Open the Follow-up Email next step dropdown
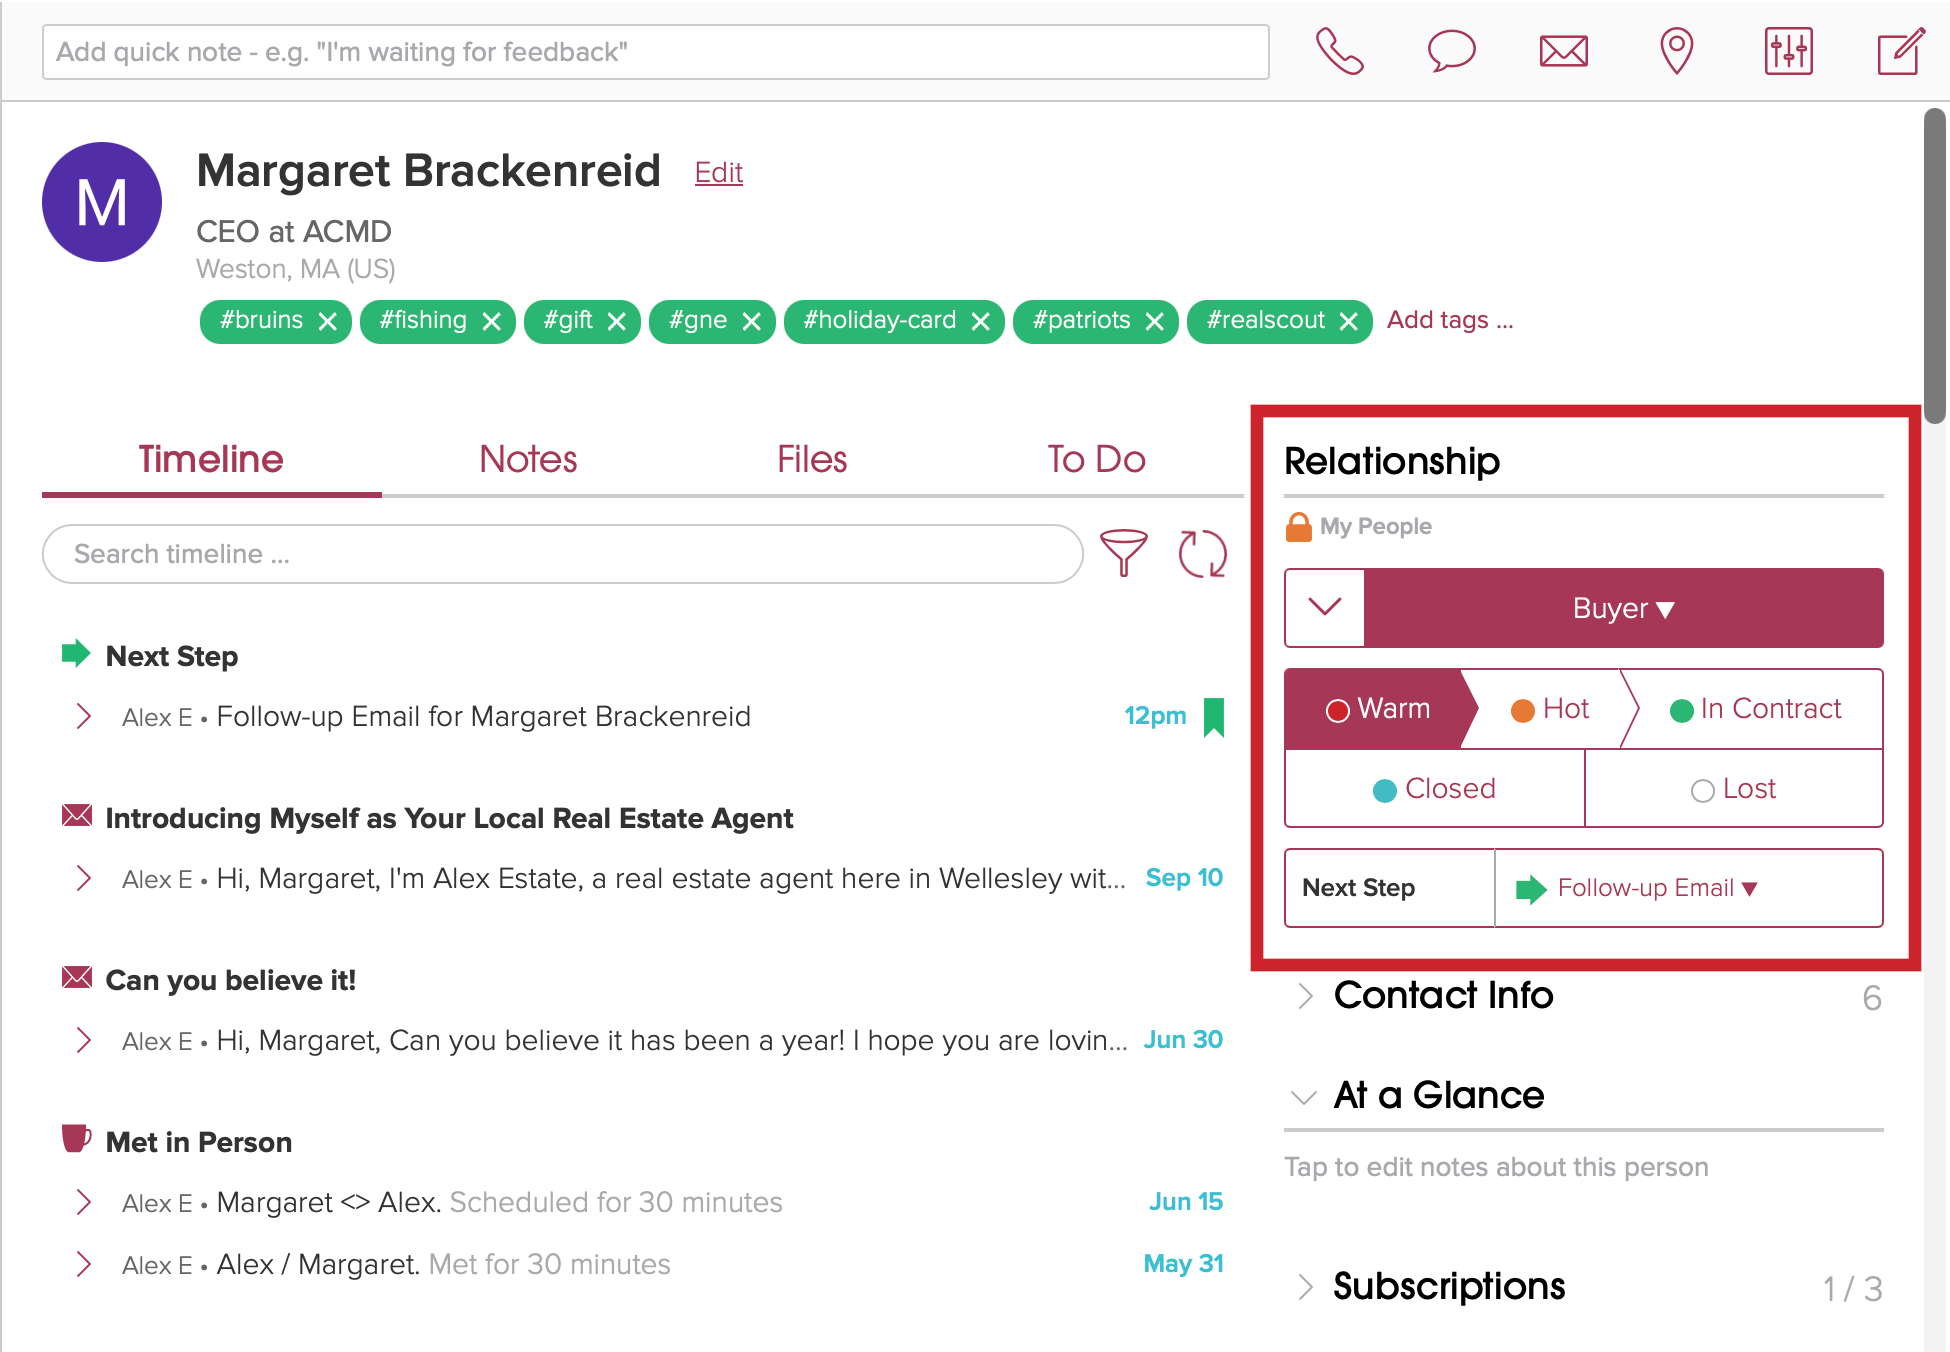 1656,888
